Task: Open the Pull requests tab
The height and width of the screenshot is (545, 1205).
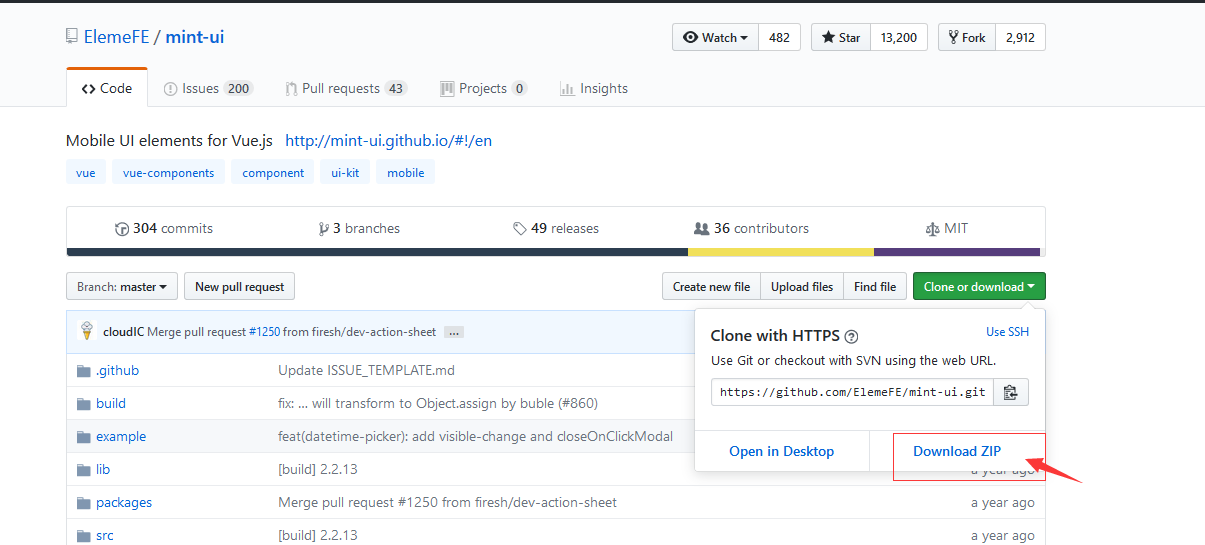Action: point(346,88)
